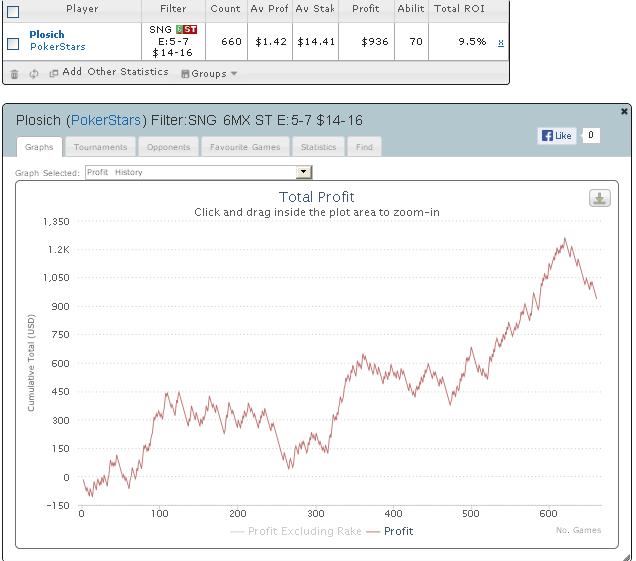This screenshot has height=561, width=636.
Task: Click the panel resize grip corner
Action: [627, 556]
